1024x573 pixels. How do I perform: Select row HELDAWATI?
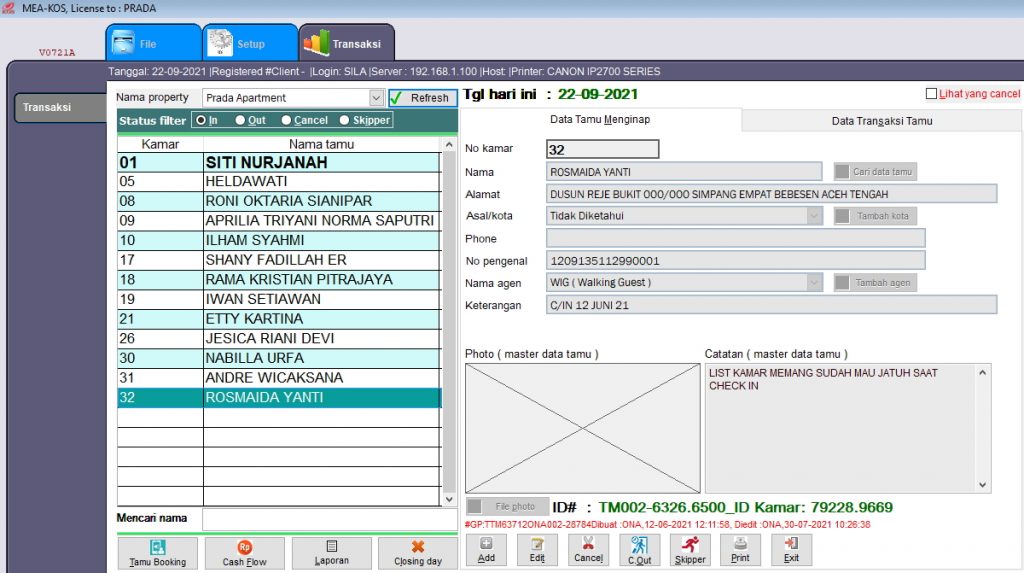[279, 182]
